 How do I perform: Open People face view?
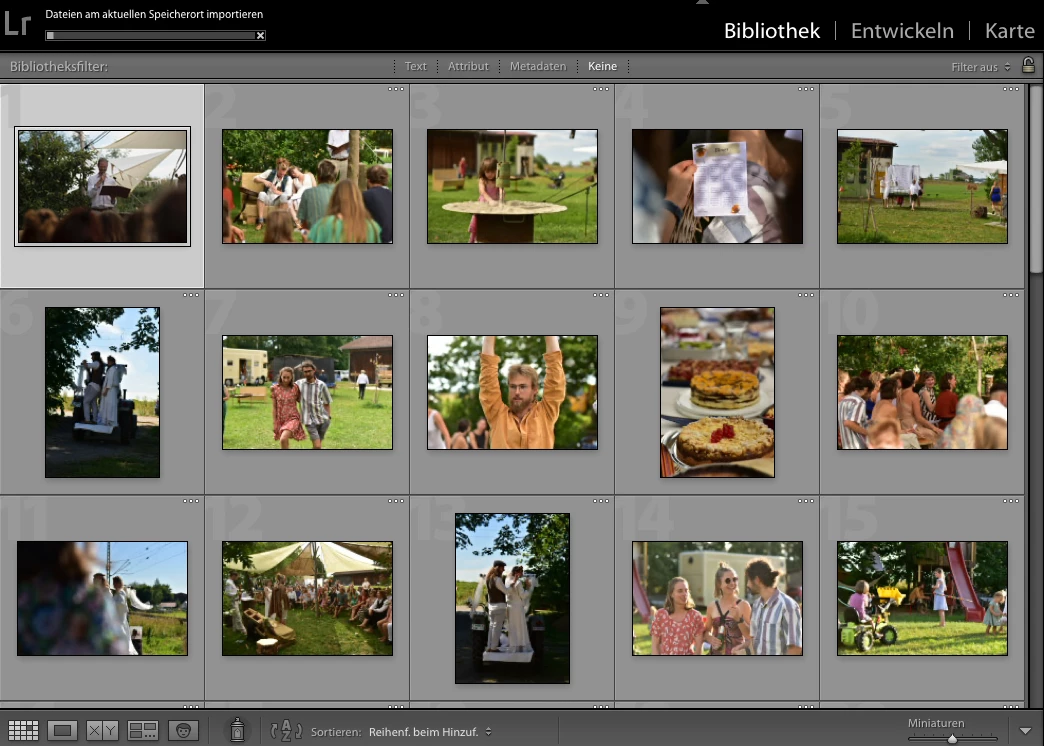tap(183, 731)
